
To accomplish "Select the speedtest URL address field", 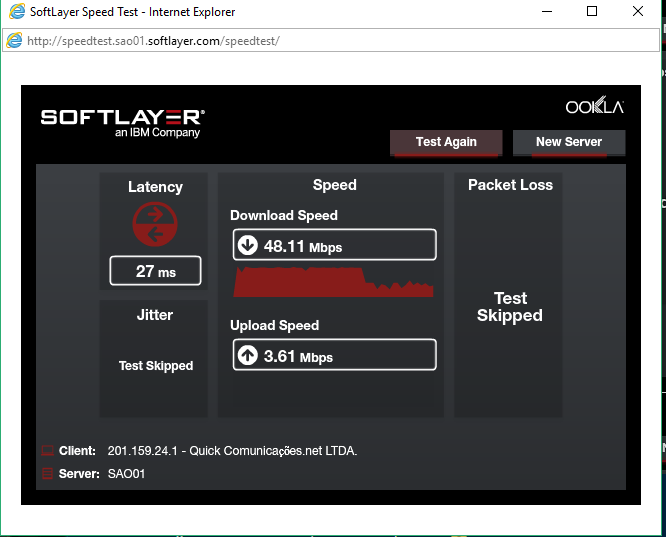I will pyautogui.click(x=330, y=41).
